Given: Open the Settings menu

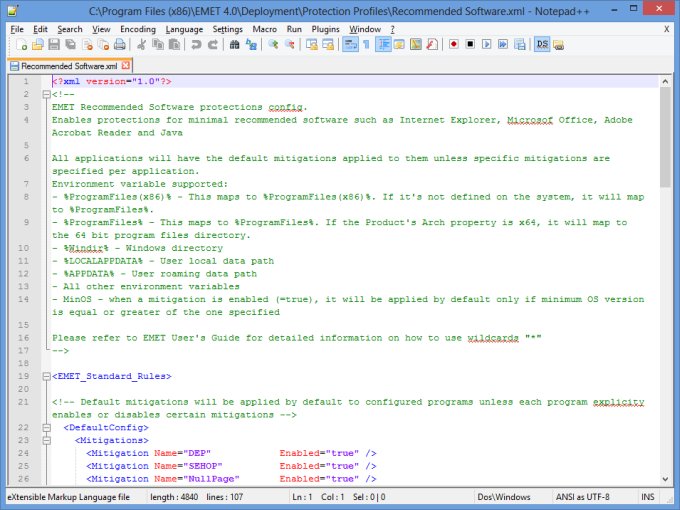Looking at the screenshot, I should pos(228,29).
